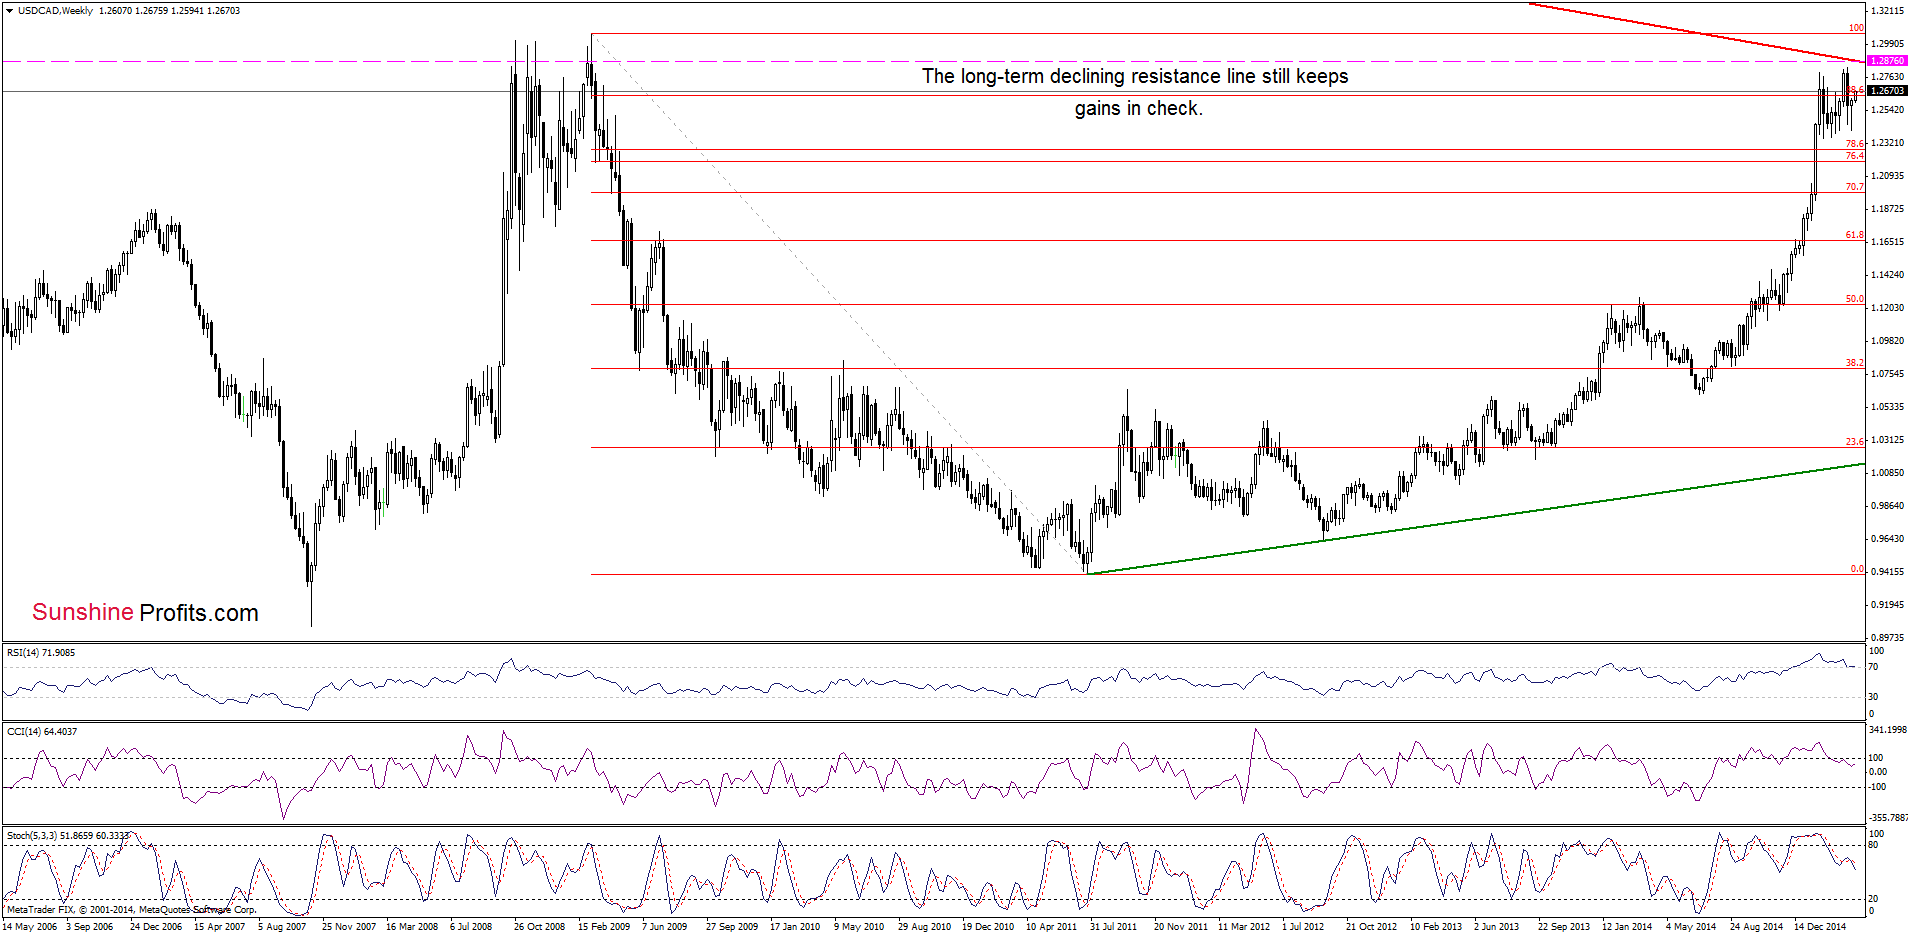Image resolution: width=1908 pixels, height=935 pixels.
Task: Click the 78.6 Fibonacci level label
Action: coord(1854,144)
